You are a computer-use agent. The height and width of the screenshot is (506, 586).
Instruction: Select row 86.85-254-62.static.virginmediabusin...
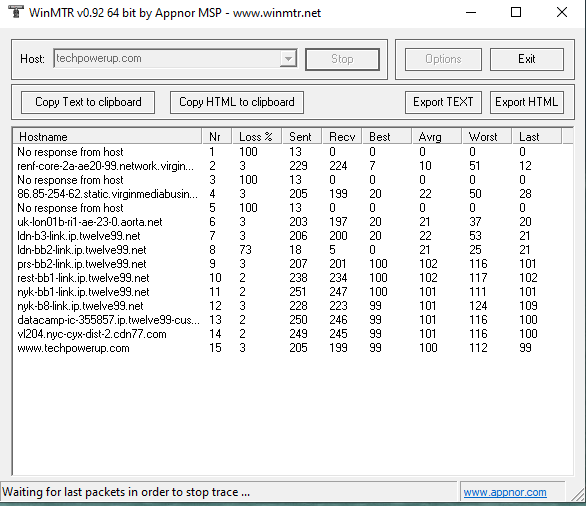coord(287,194)
